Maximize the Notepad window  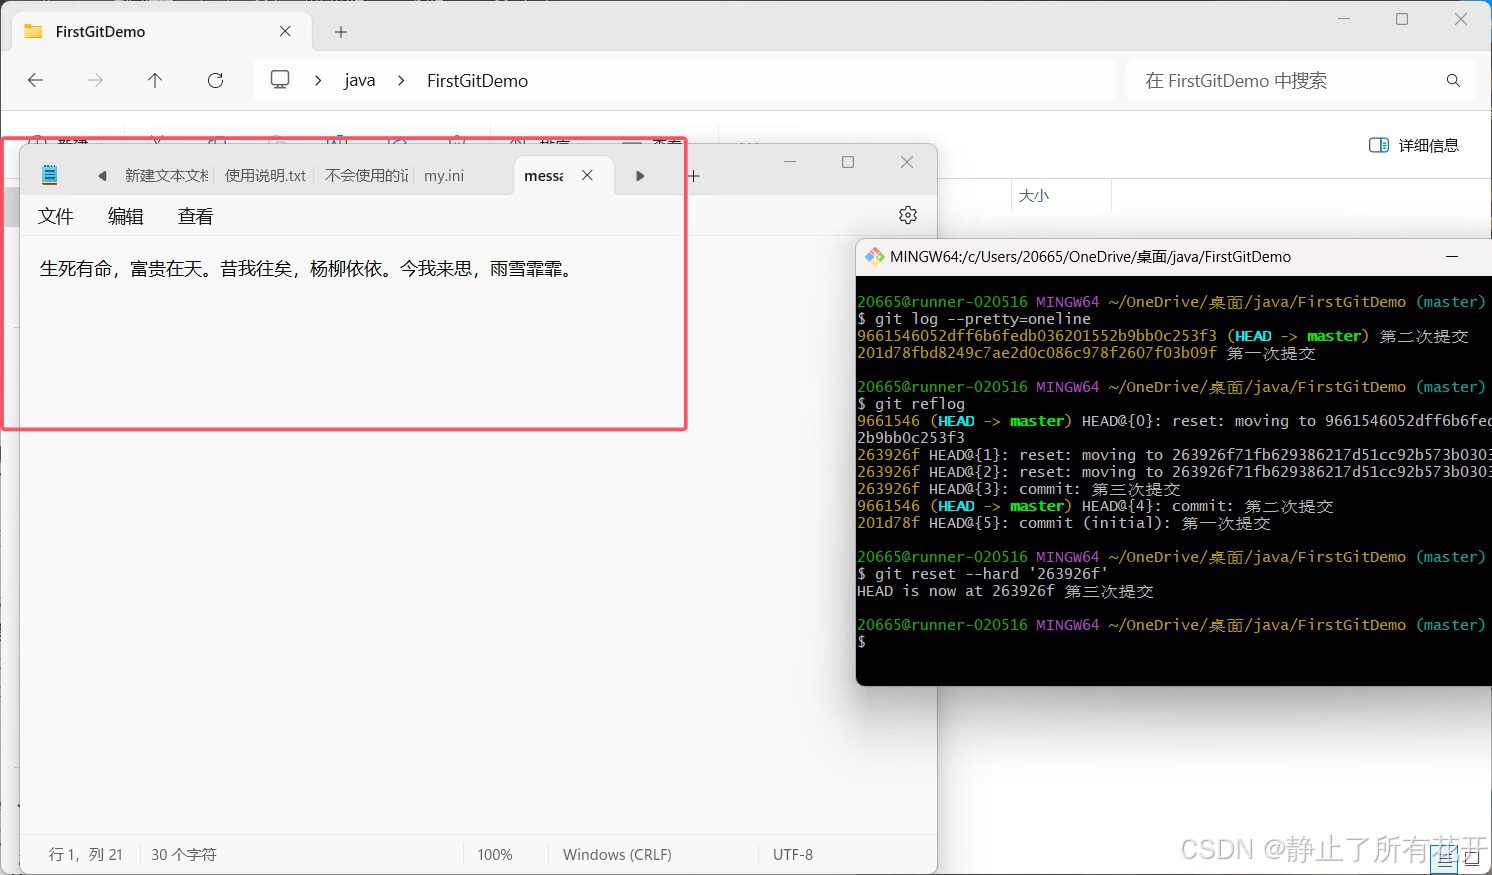tap(848, 162)
